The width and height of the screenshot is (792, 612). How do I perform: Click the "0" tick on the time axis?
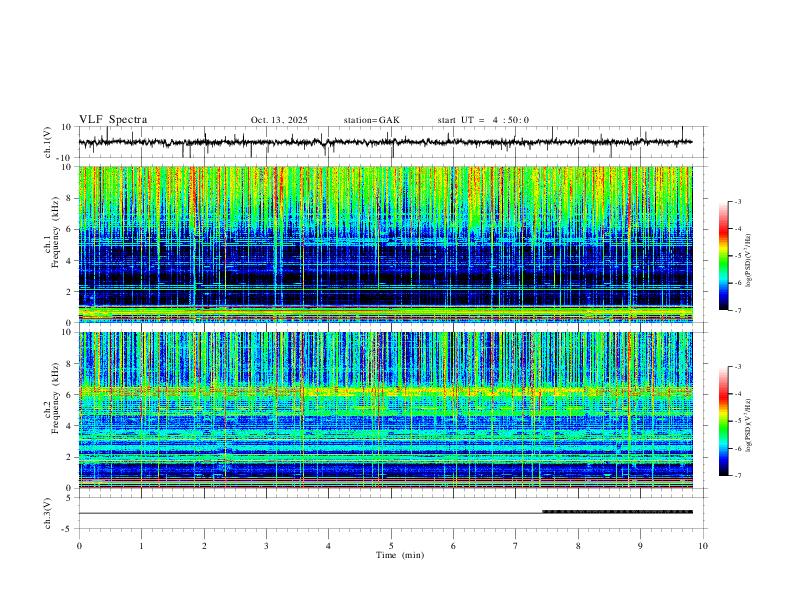point(79,546)
